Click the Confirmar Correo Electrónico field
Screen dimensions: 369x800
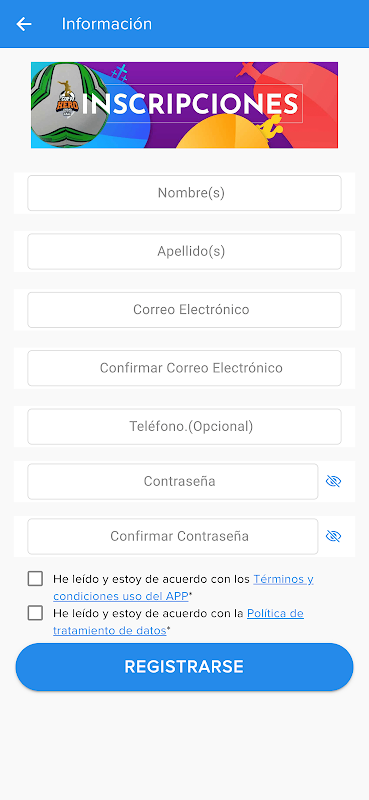[184, 368]
